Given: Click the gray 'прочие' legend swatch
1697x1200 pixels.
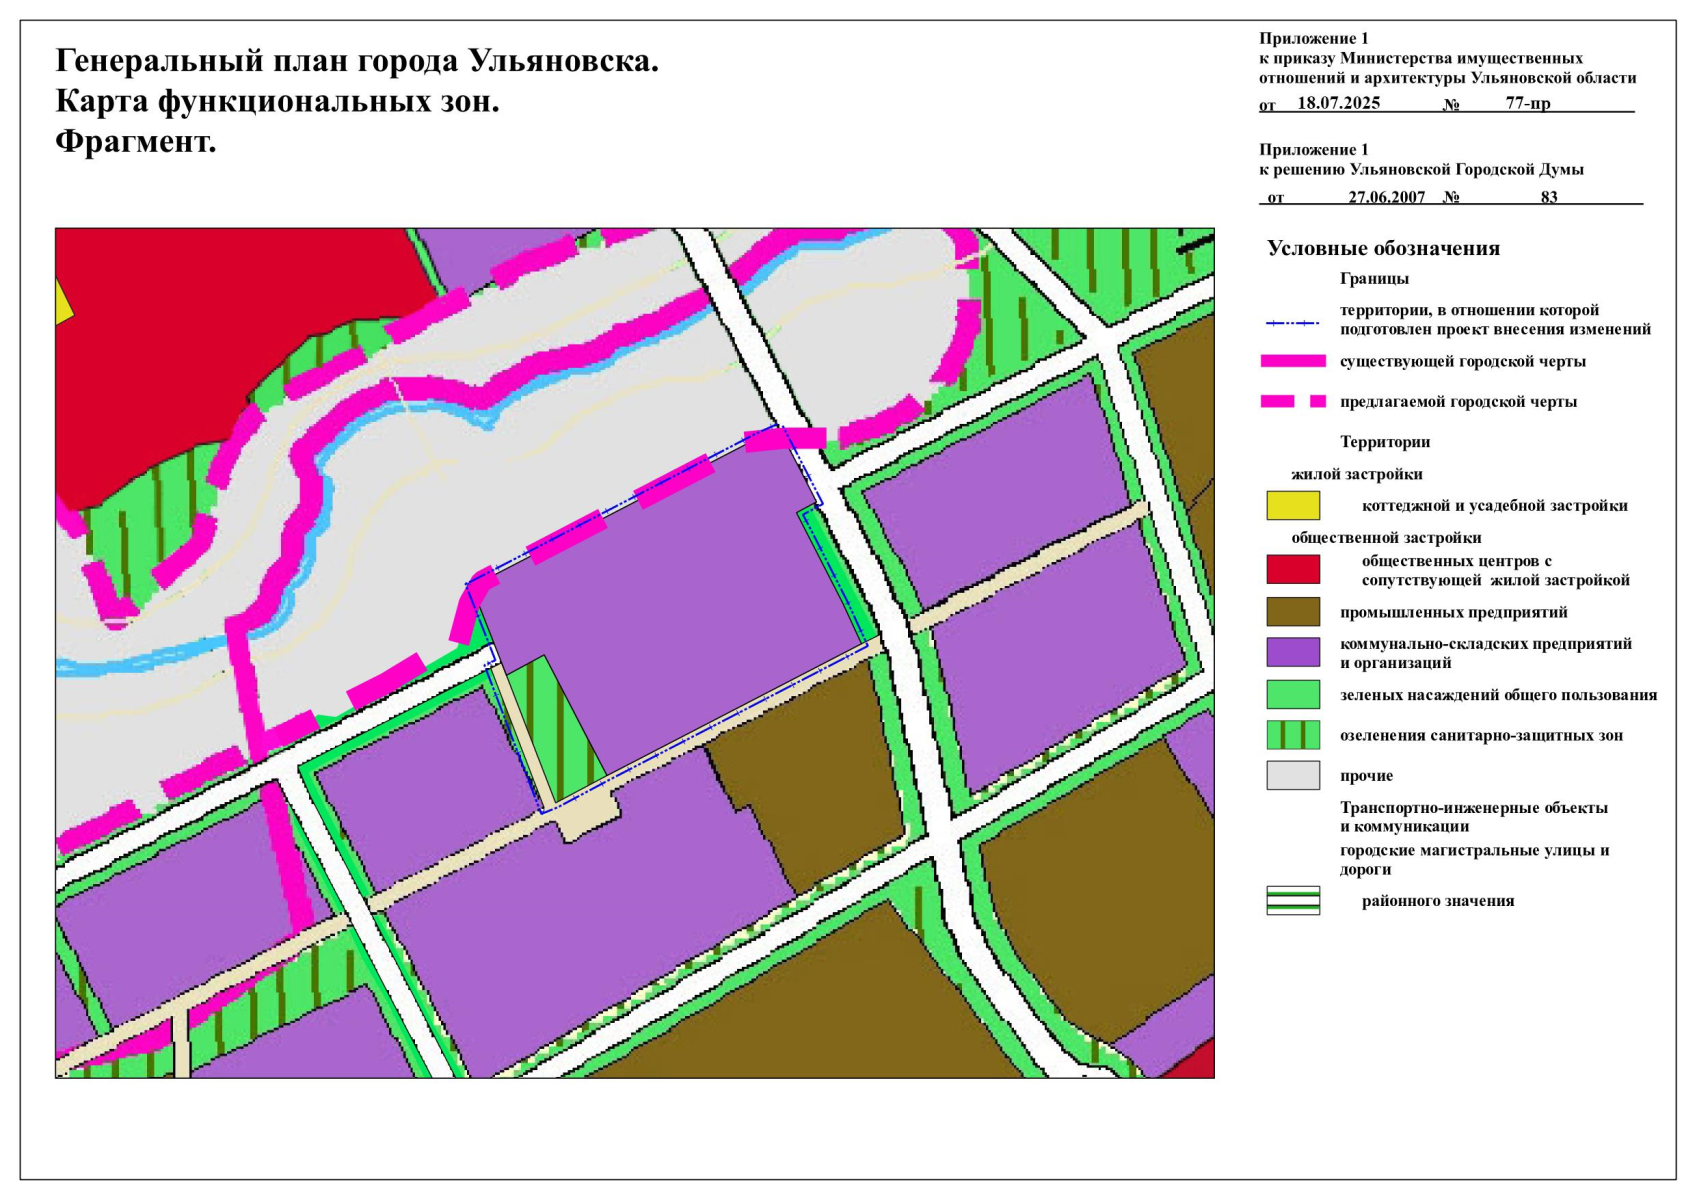Looking at the screenshot, I should 1292,775.
